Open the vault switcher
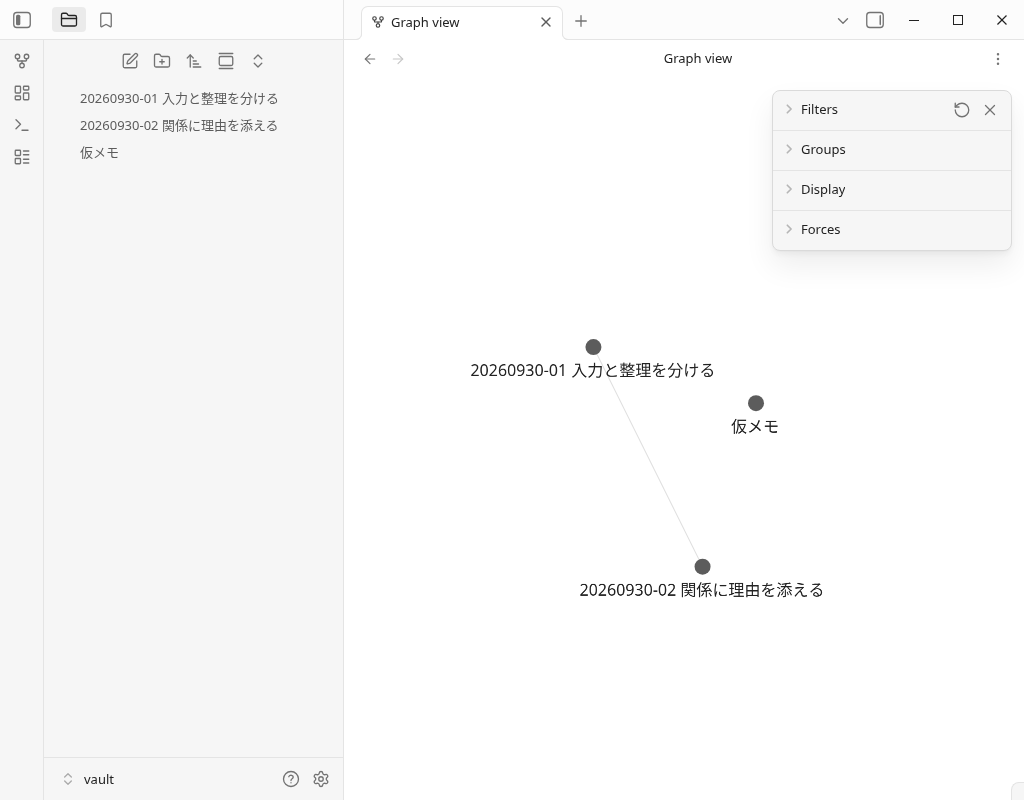The height and width of the screenshot is (800, 1024). (x=88, y=779)
